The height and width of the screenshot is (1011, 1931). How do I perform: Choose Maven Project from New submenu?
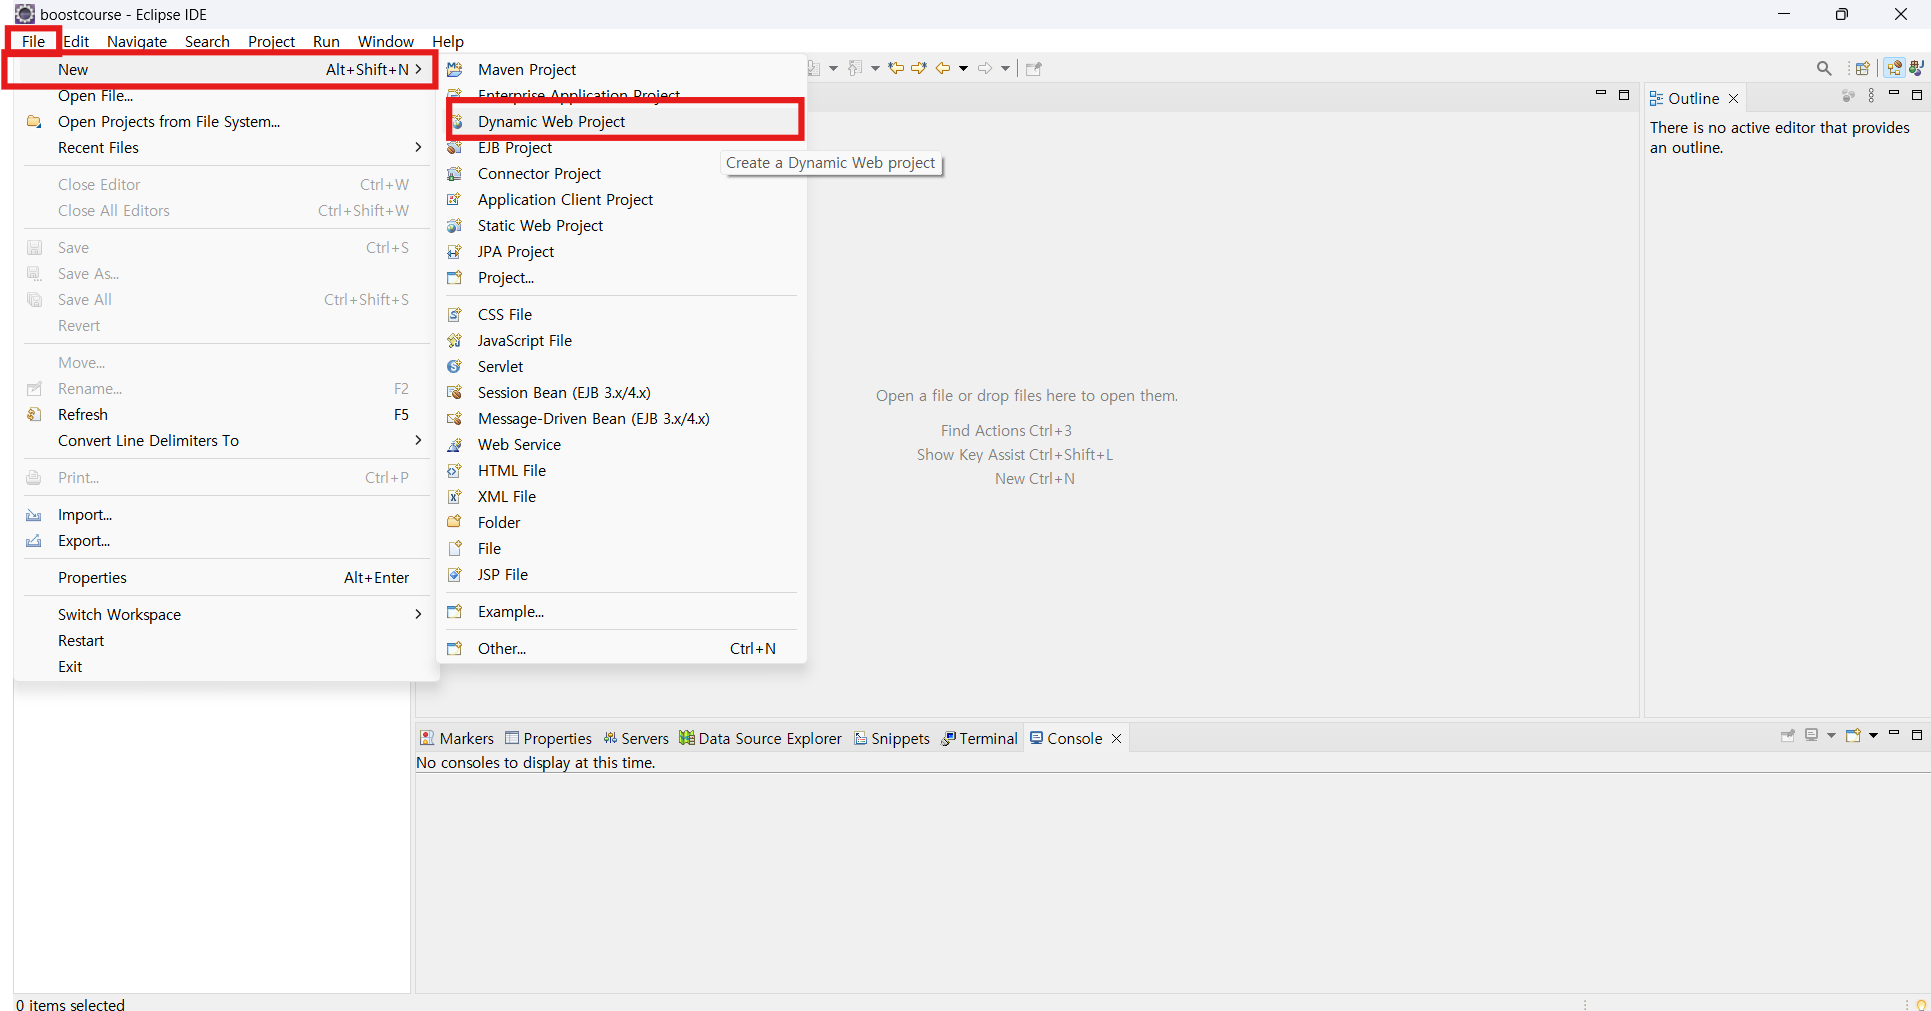pos(621,69)
